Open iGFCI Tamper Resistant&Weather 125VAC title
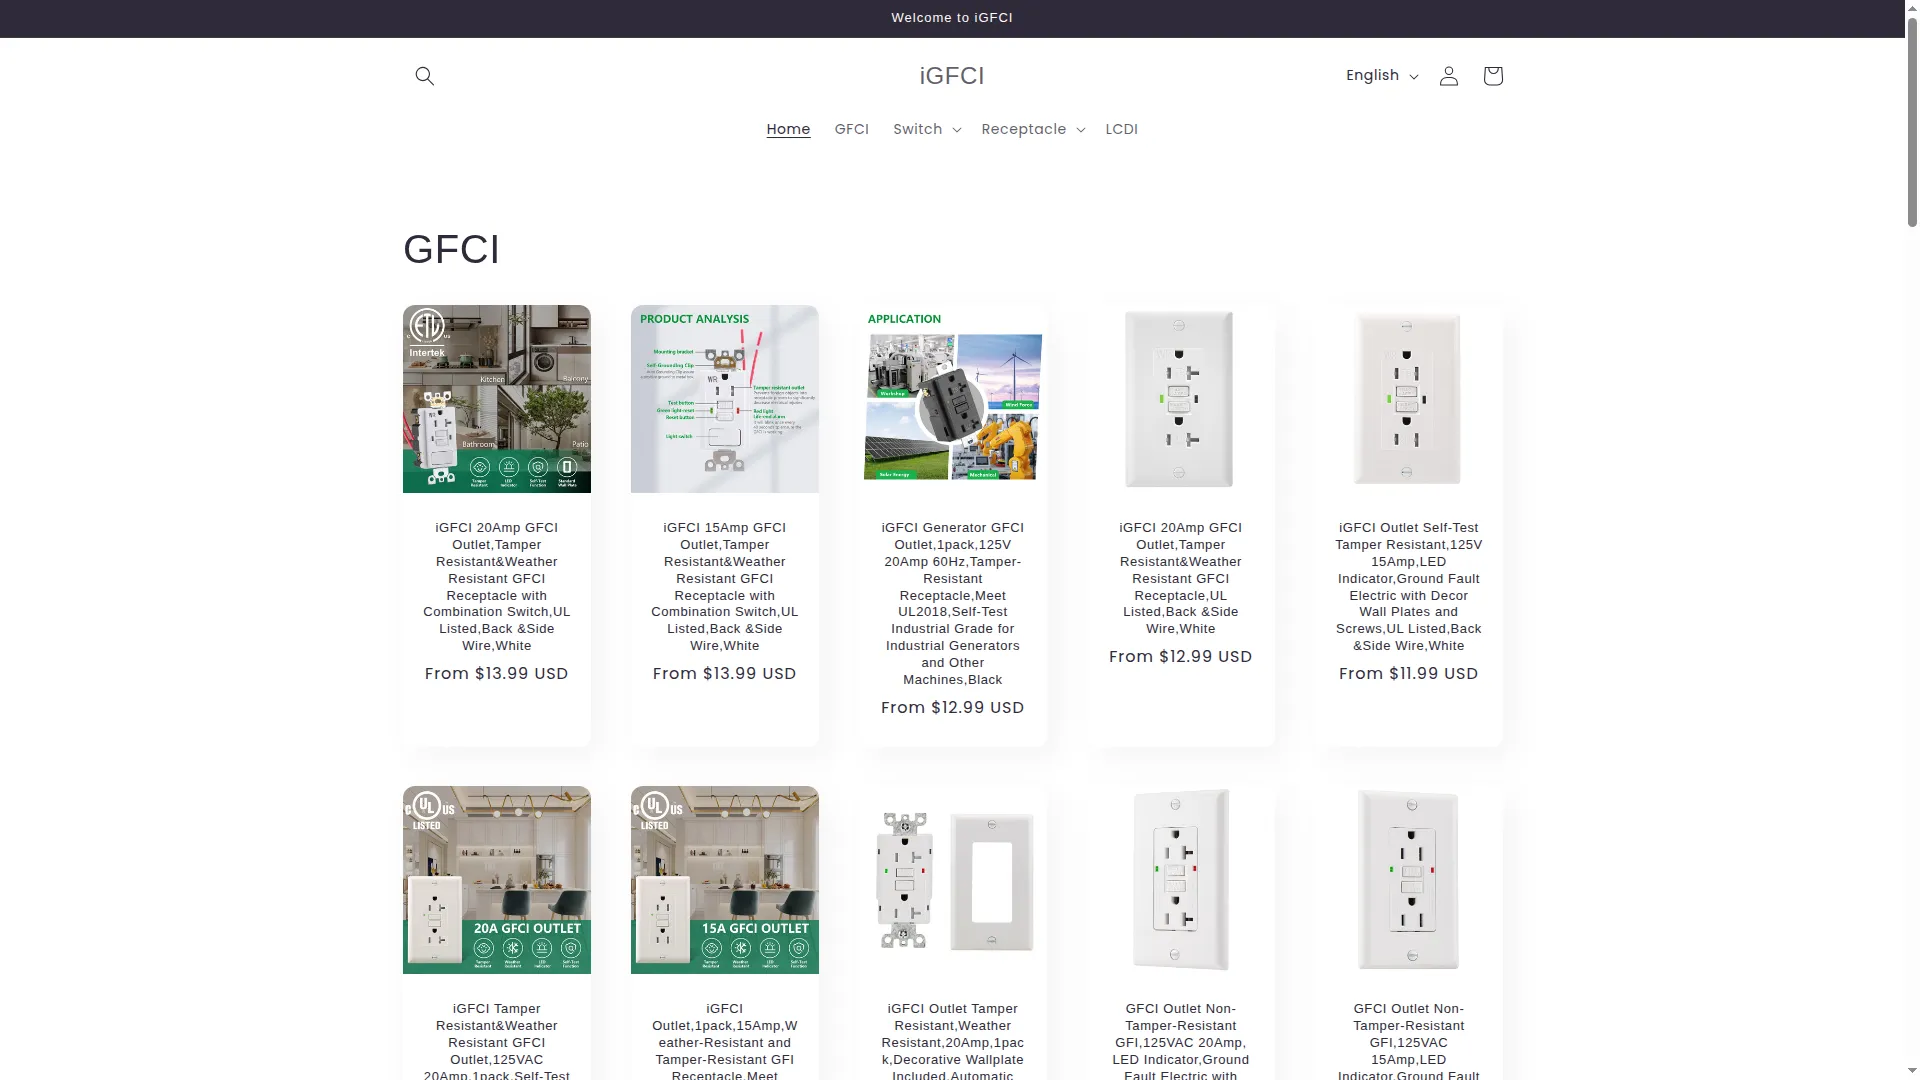Viewport: 1920px width, 1080px height. point(496,1042)
